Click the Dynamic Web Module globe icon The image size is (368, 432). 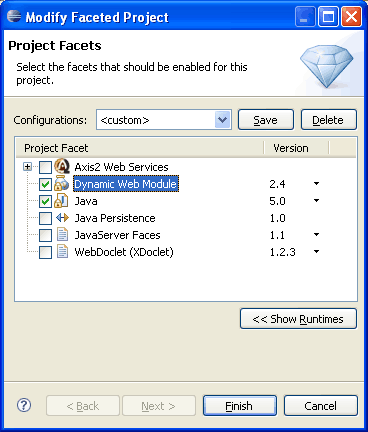click(x=62, y=184)
